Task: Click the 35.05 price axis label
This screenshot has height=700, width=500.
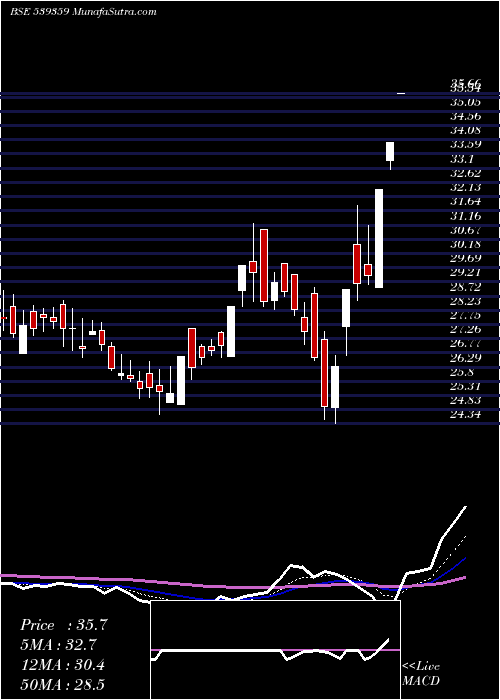Action: [465, 102]
